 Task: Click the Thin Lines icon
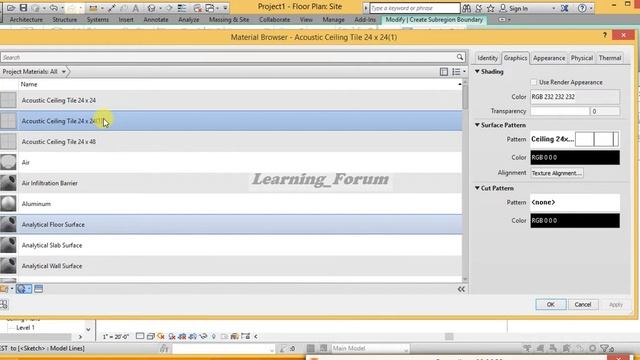pos(182,8)
